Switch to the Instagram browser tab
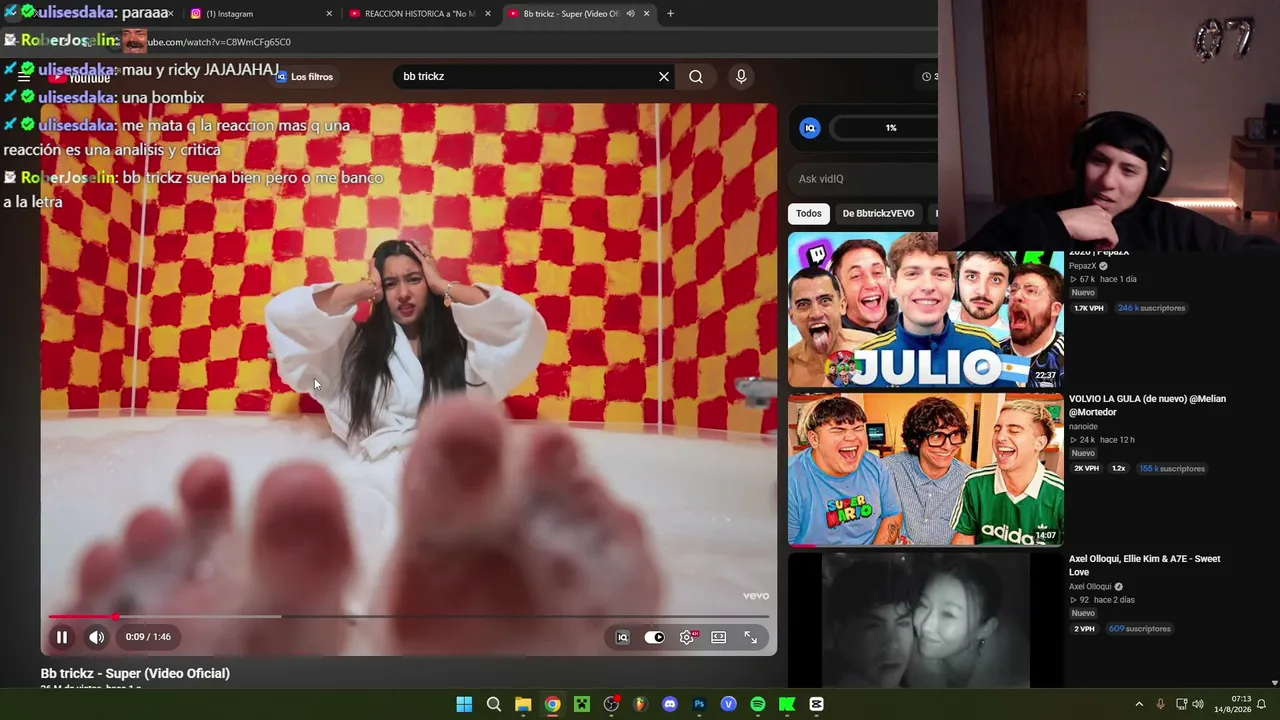The height and width of the screenshot is (720, 1280). (260, 14)
